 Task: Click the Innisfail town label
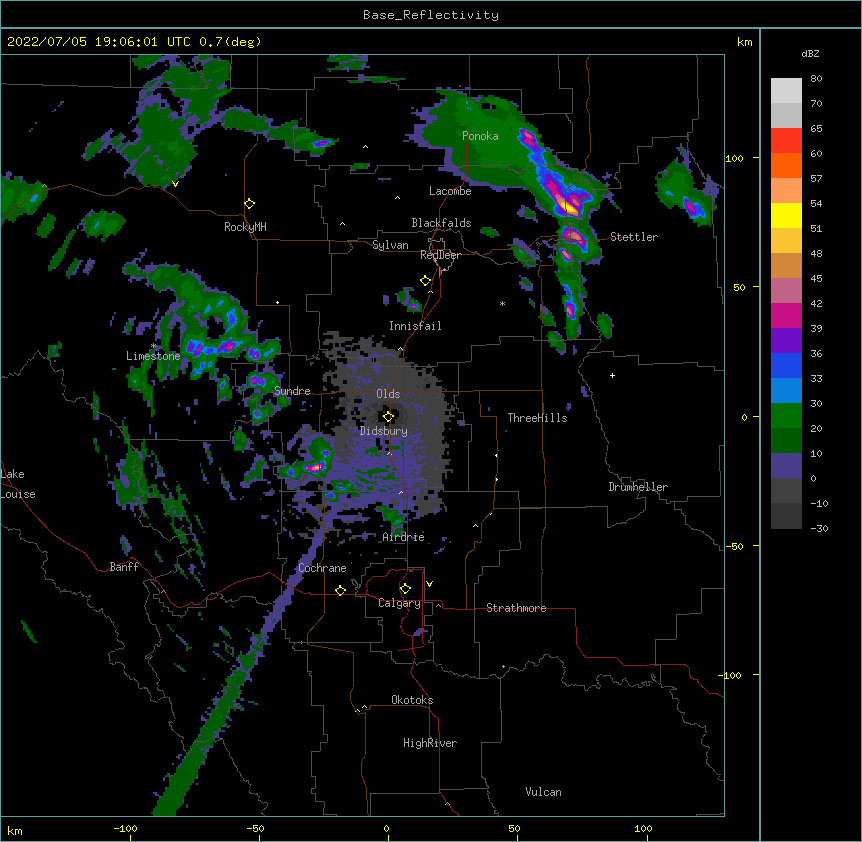415,326
